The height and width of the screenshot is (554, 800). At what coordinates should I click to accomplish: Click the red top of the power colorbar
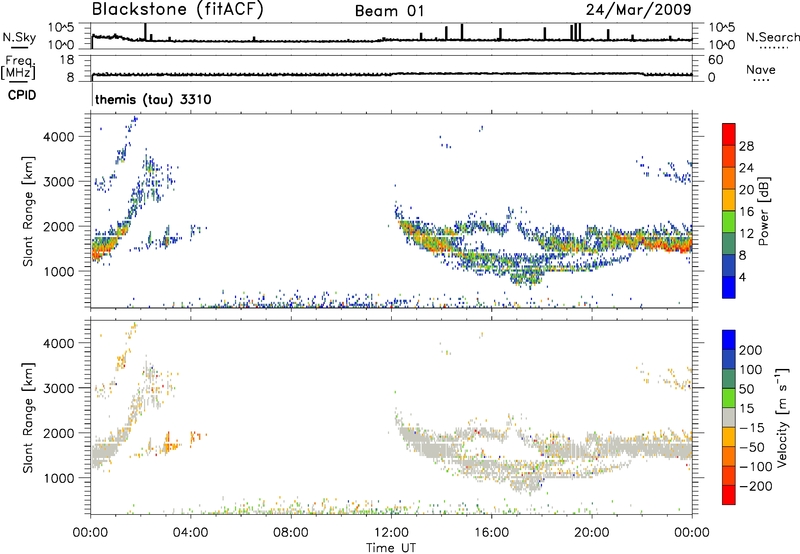(729, 135)
